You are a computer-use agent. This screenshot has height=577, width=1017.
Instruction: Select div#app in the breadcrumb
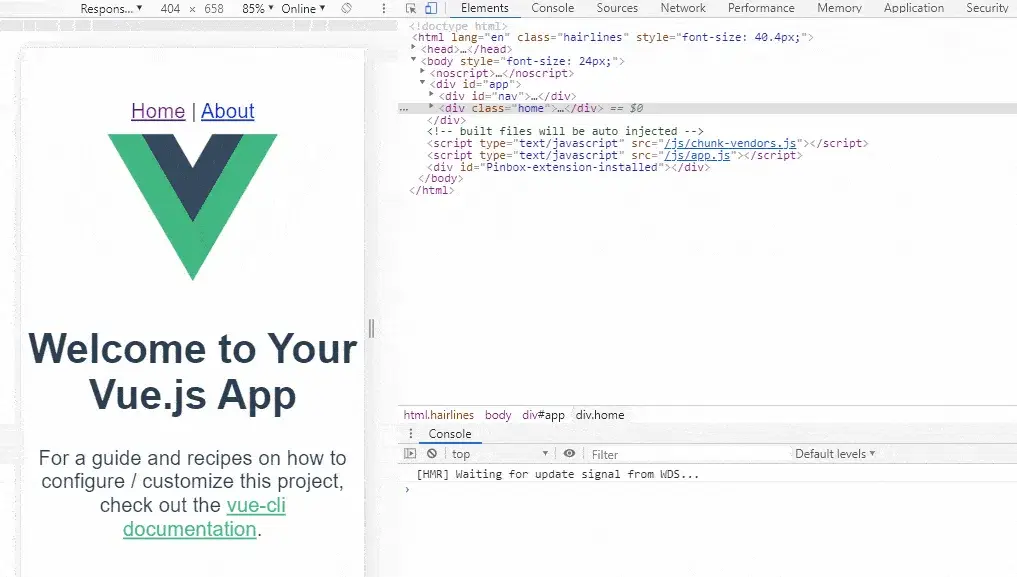(x=544, y=415)
